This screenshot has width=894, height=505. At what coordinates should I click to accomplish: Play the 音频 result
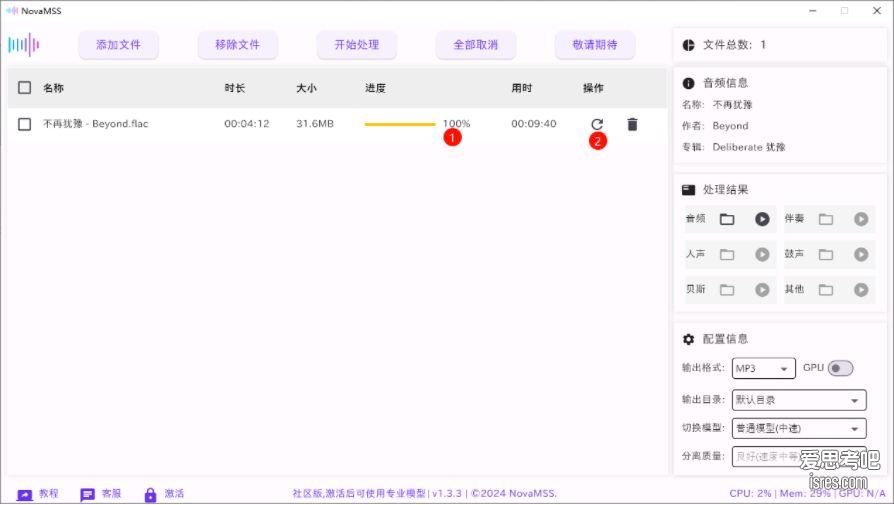tap(762, 219)
